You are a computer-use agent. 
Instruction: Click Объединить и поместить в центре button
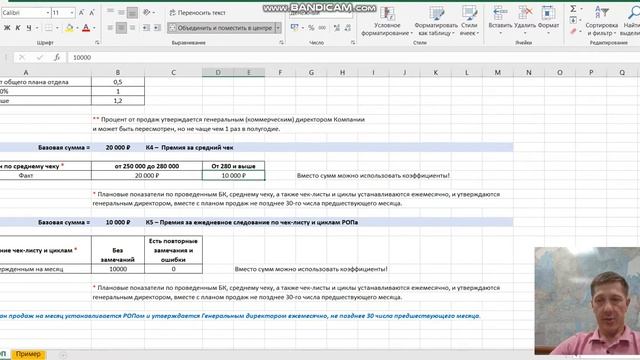(221, 28)
